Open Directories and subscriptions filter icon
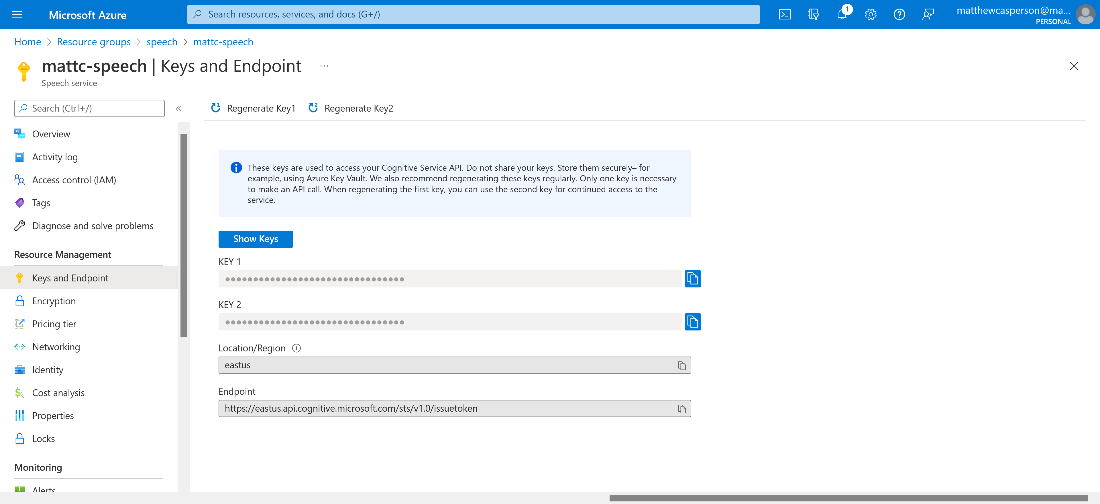 pos(814,14)
